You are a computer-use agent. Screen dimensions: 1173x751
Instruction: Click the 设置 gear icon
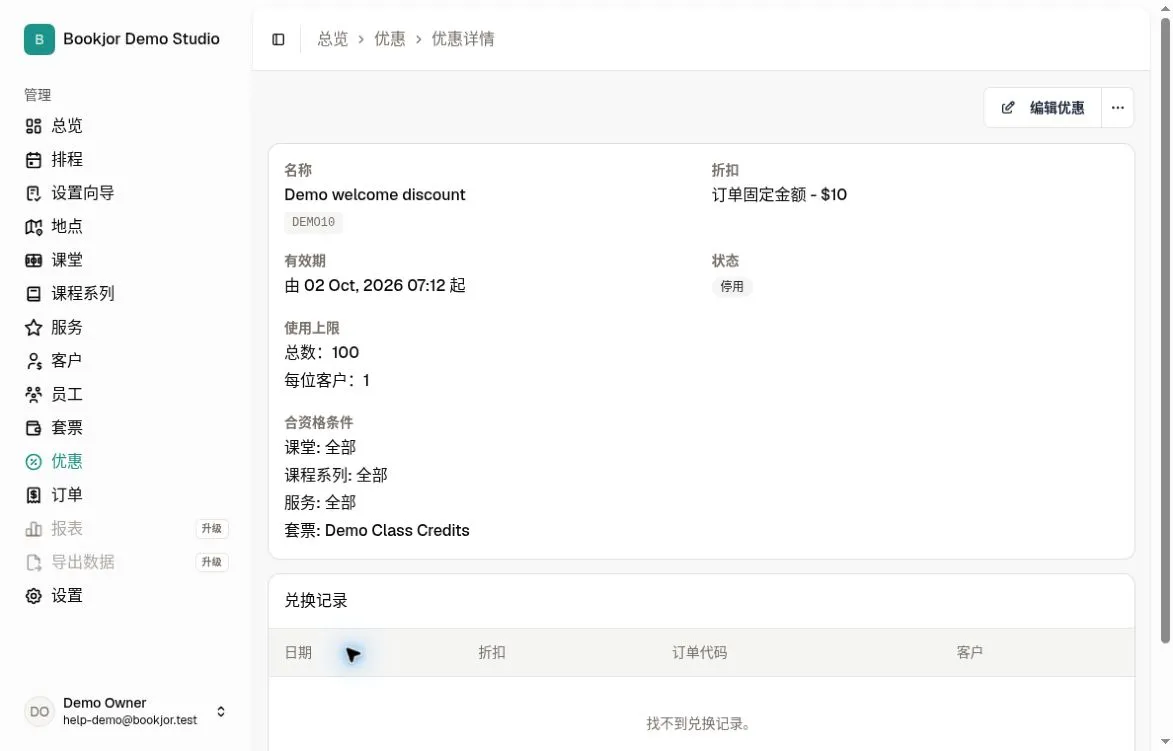pos(34,596)
